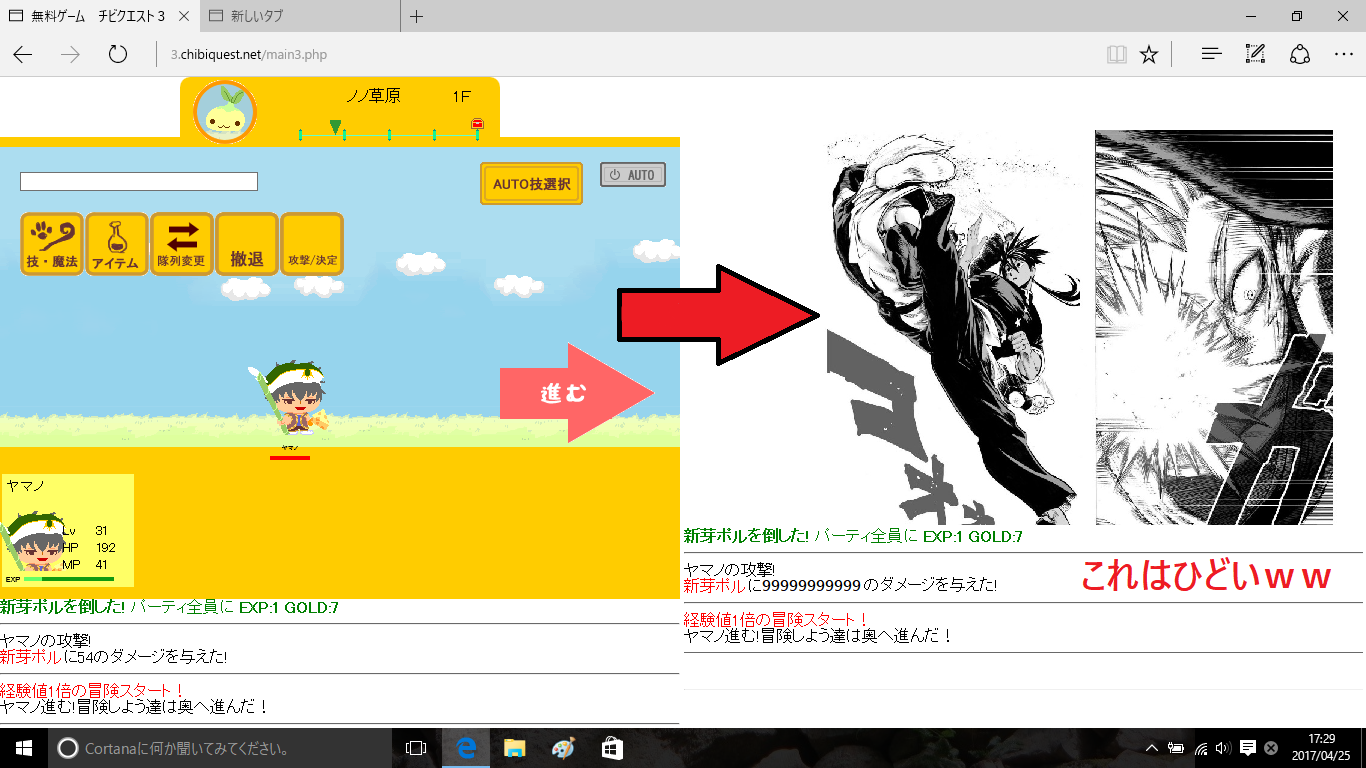Toggle the AUTO power switch
Screen dimensions: 1366x768
click(x=633, y=175)
